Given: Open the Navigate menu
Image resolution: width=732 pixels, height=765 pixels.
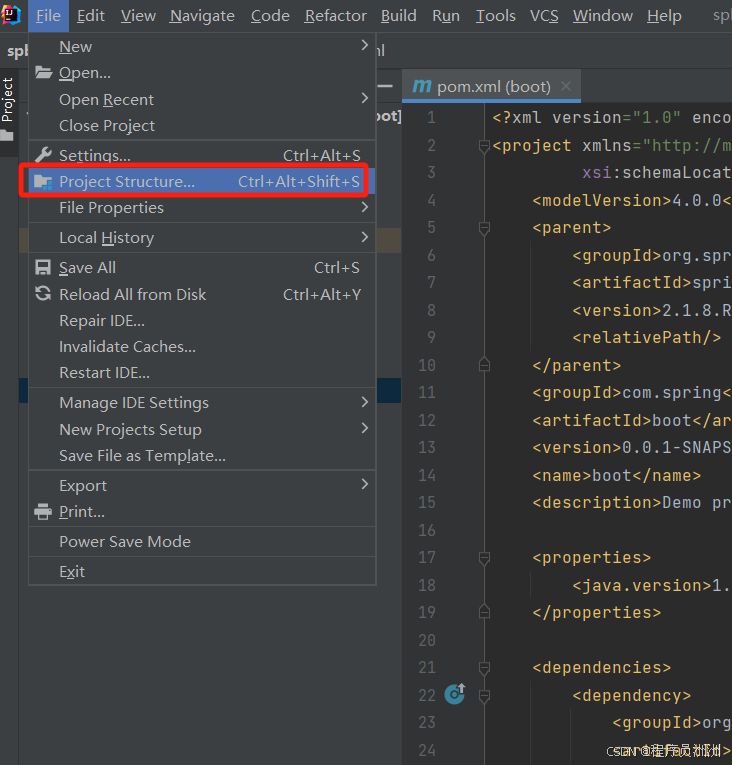Looking at the screenshot, I should [x=202, y=15].
